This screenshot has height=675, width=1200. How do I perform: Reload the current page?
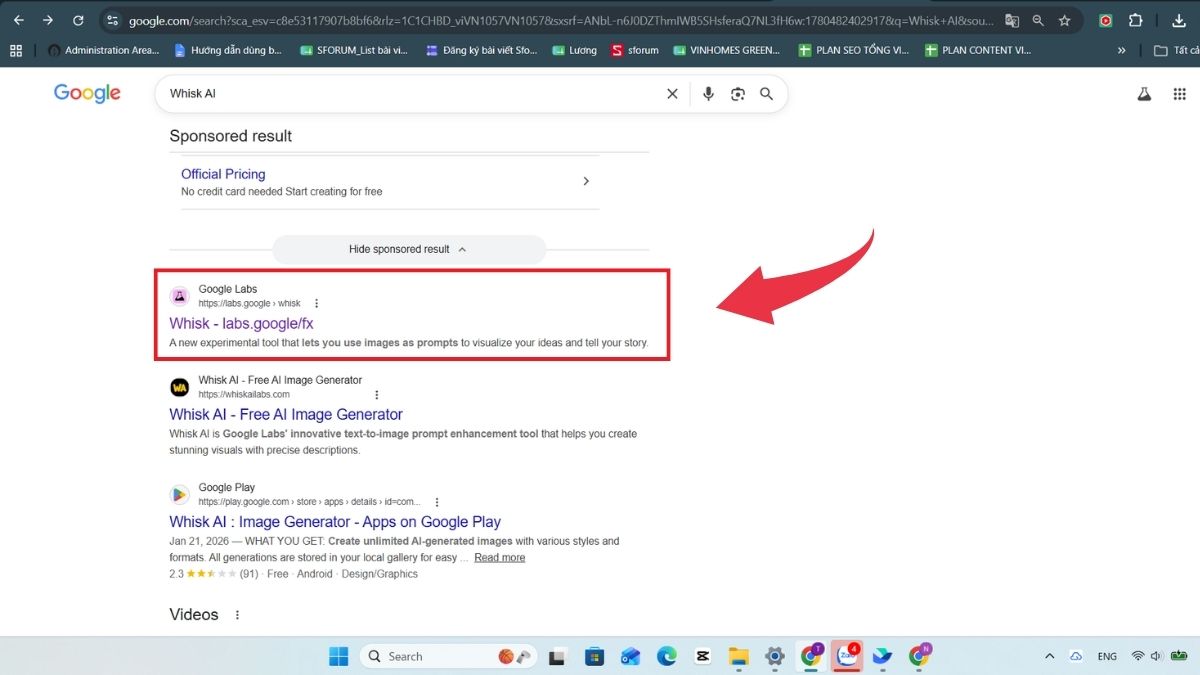point(78,20)
